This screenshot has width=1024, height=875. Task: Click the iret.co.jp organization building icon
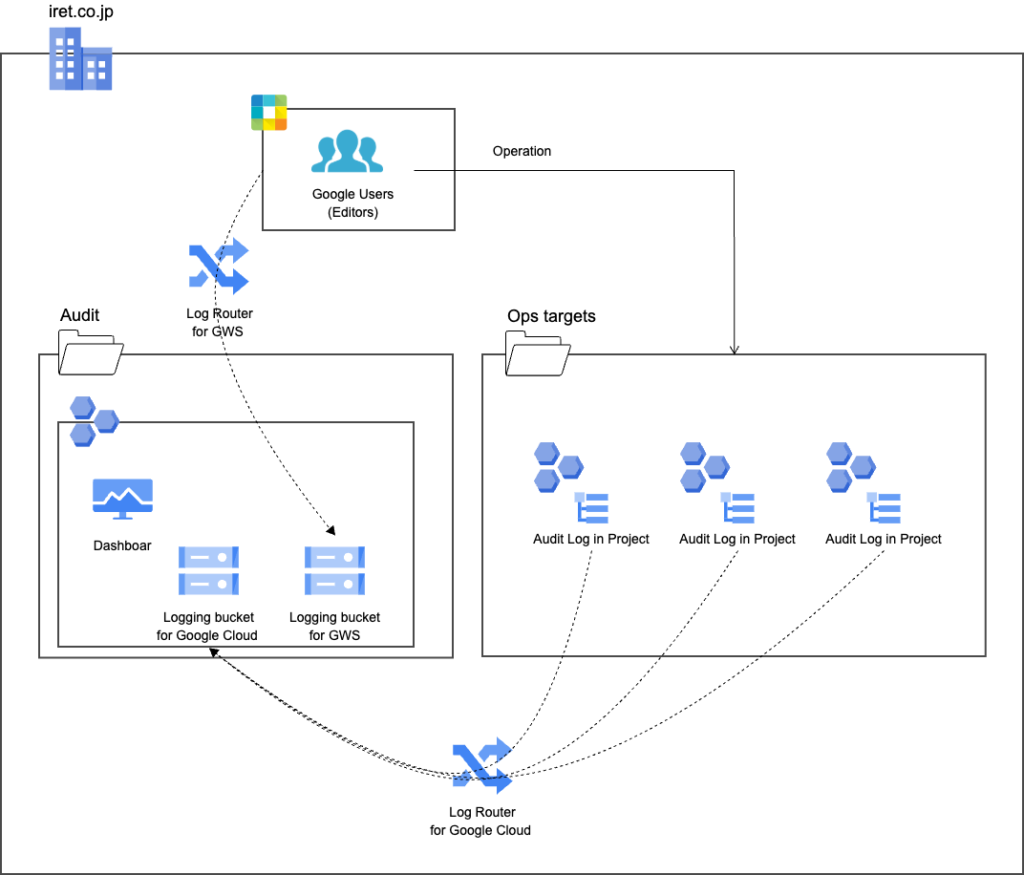[80, 59]
